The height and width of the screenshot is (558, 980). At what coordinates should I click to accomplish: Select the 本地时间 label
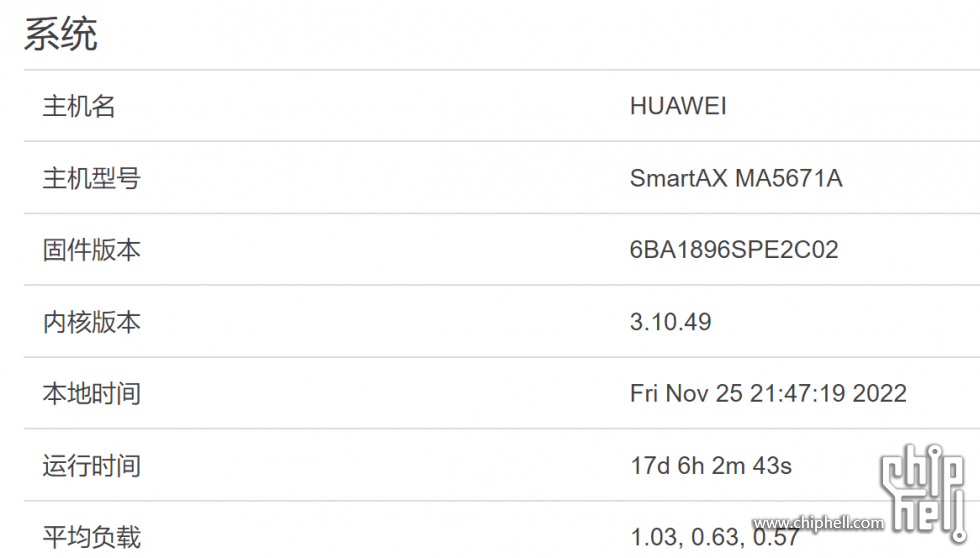point(91,394)
